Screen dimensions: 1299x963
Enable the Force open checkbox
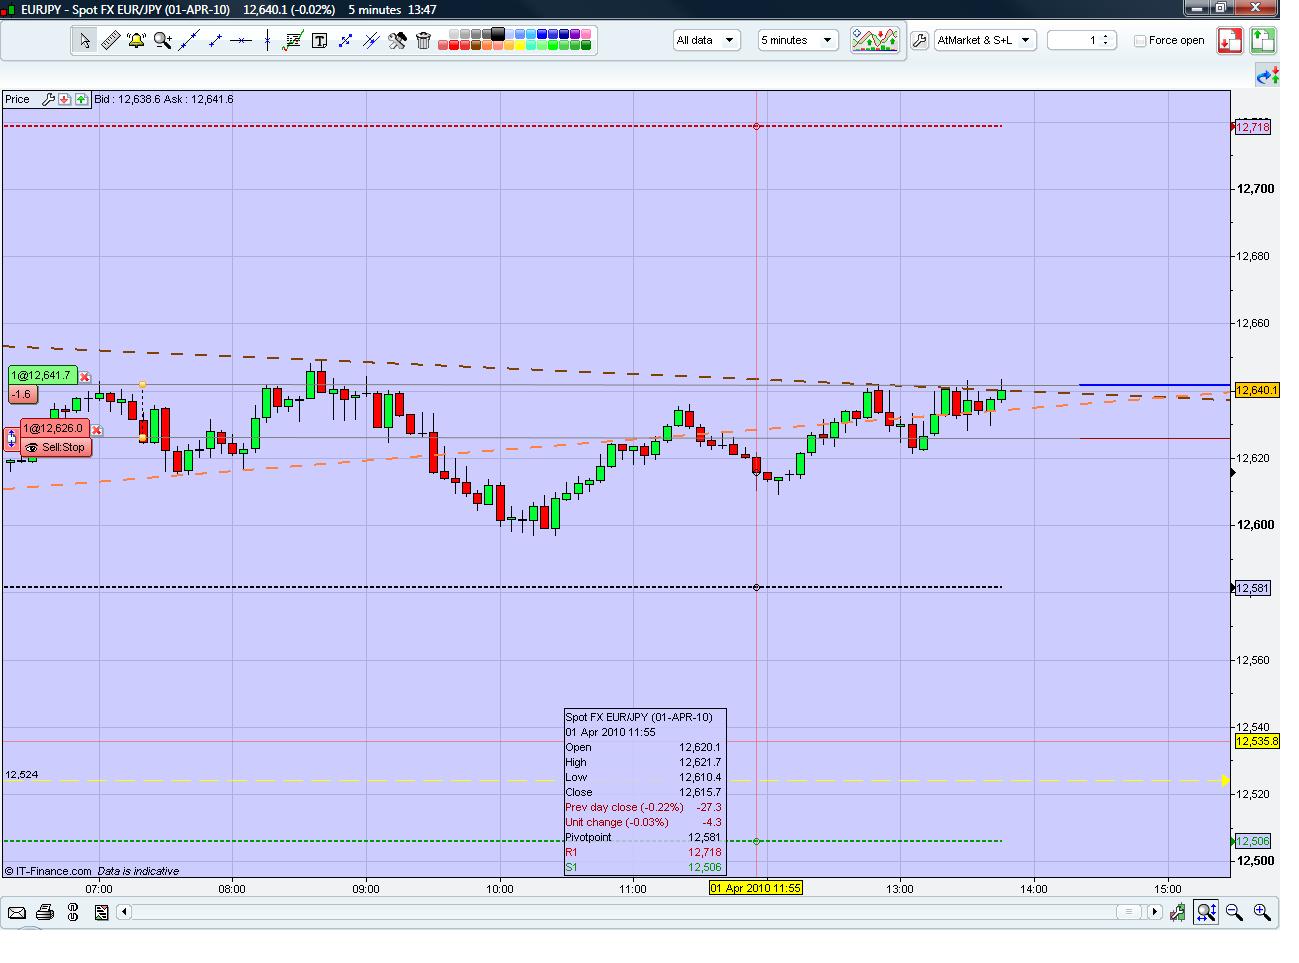pyautogui.click(x=1140, y=41)
